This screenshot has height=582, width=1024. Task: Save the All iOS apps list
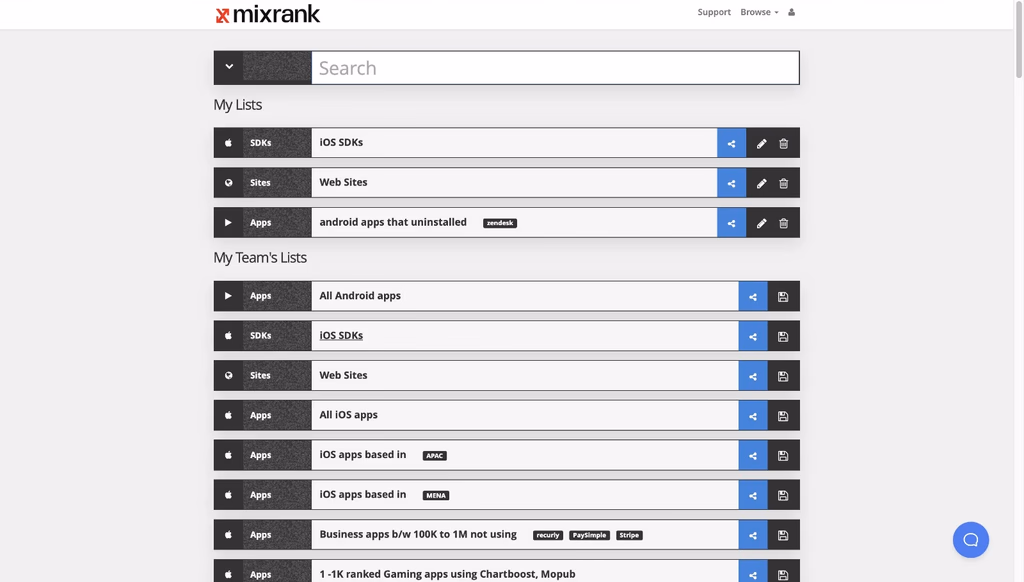[x=783, y=416]
